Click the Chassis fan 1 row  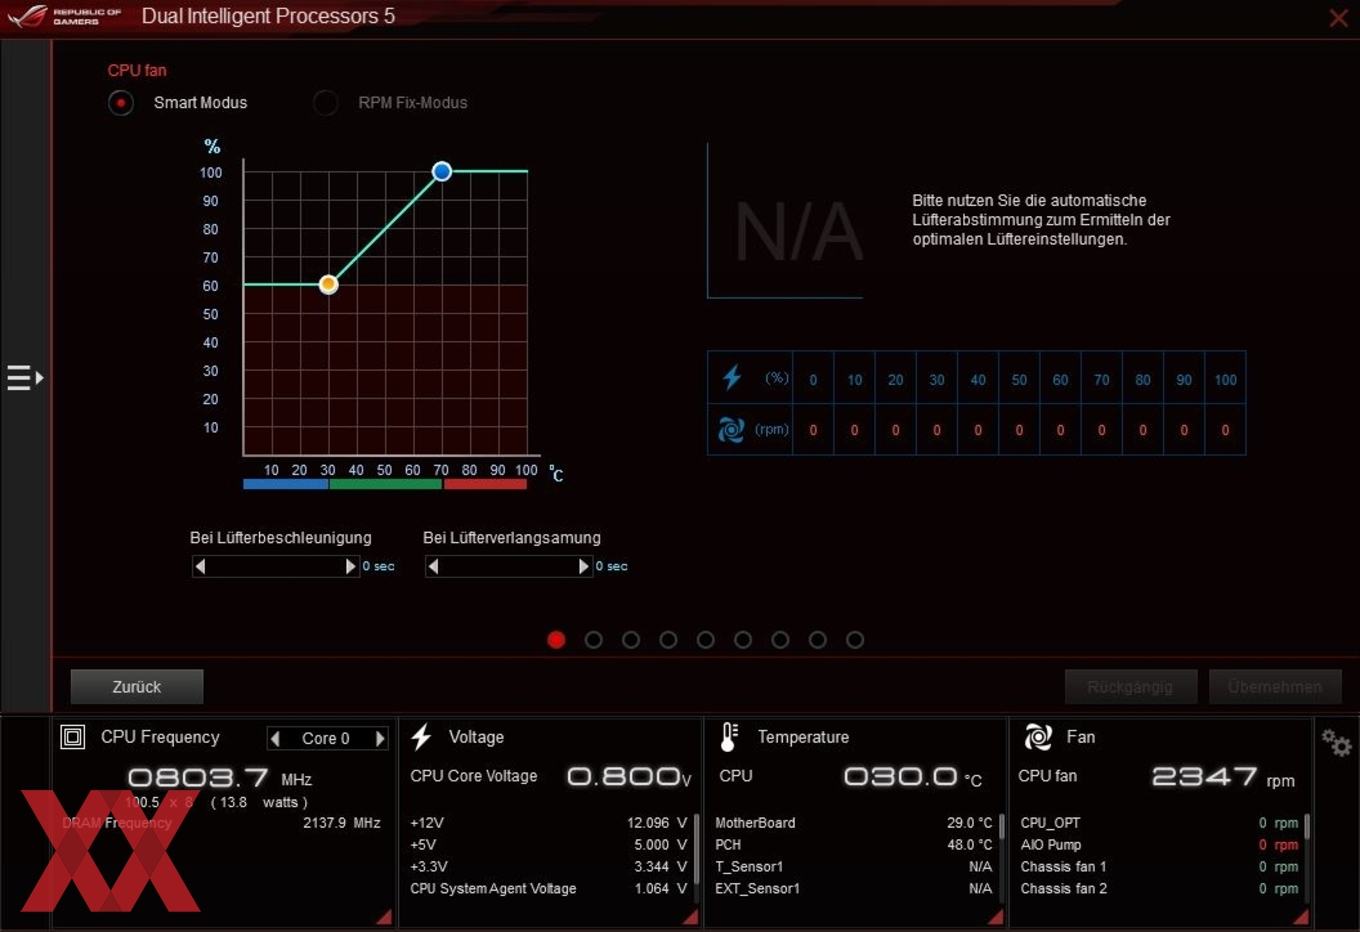point(1159,867)
